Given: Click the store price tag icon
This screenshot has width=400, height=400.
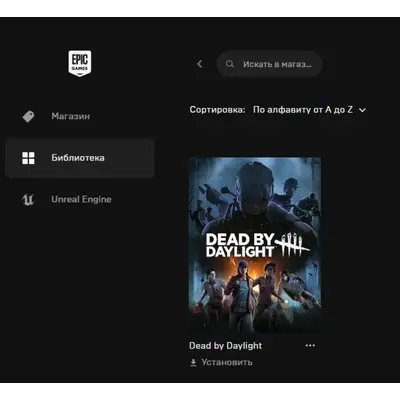Looking at the screenshot, I should [x=28, y=116].
